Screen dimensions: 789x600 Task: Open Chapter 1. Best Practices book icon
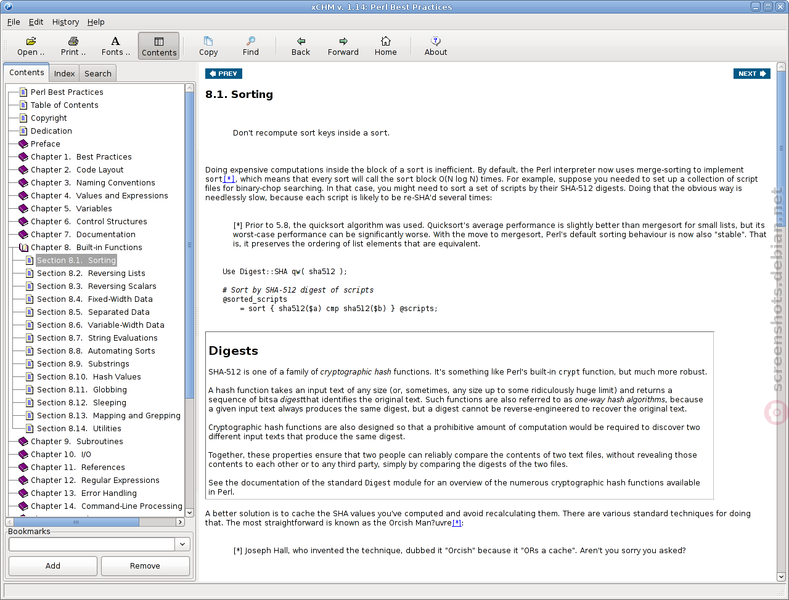[x=23, y=157]
